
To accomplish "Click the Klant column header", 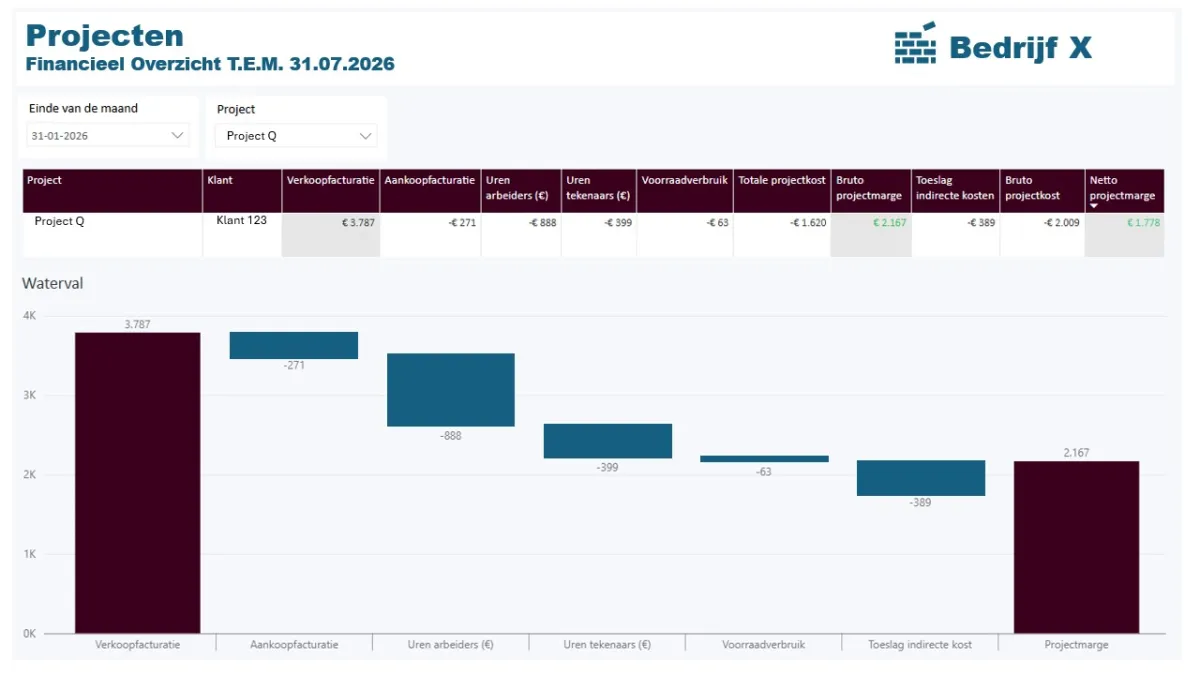I will coord(241,181).
